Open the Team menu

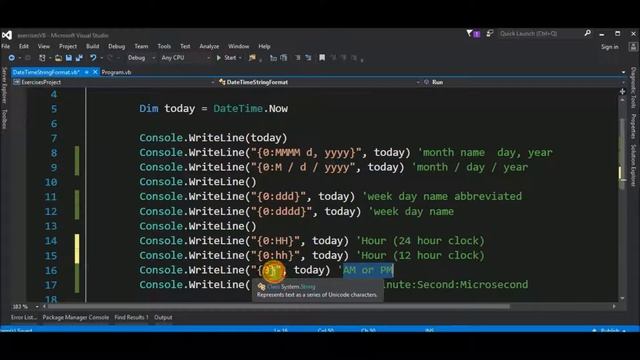[x=141, y=47]
